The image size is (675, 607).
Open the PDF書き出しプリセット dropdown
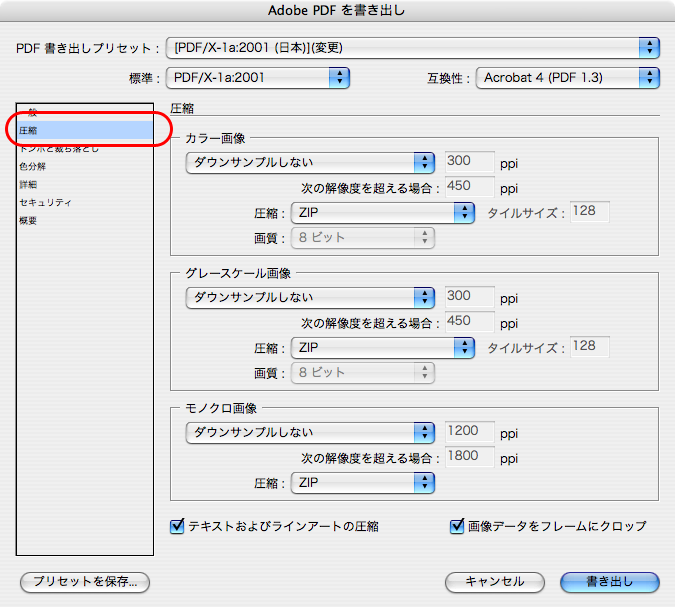pyautogui.click(x=412, y=48)
